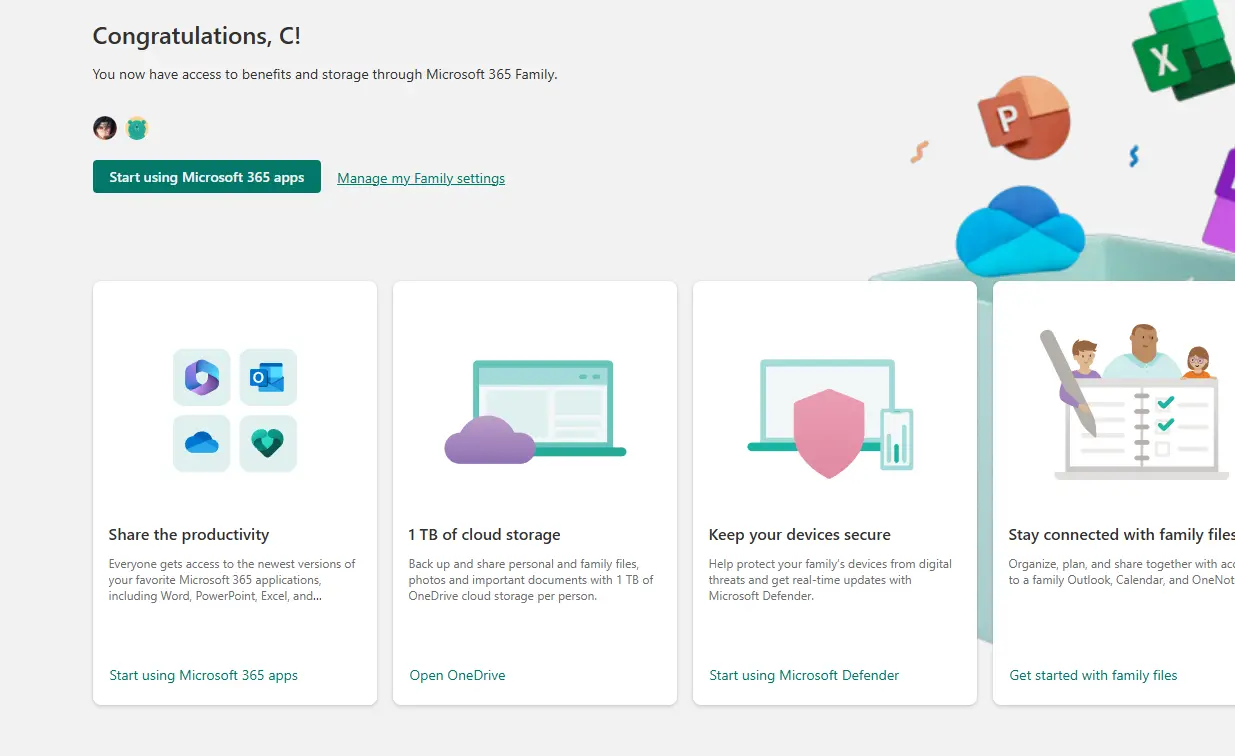Click the first family member photo avatar
1235x756 pixels.
(x=105, y=128)
